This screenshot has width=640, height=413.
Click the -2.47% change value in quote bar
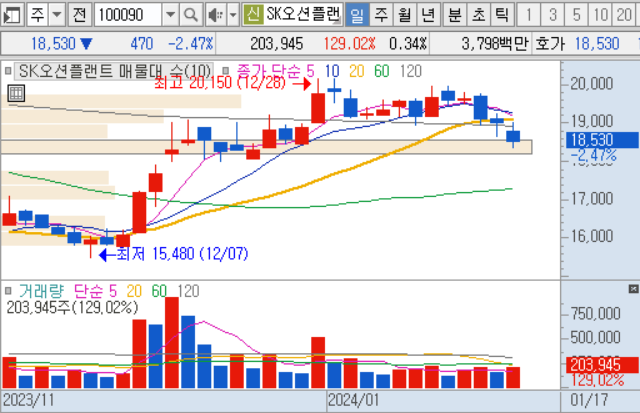(191, 43)
